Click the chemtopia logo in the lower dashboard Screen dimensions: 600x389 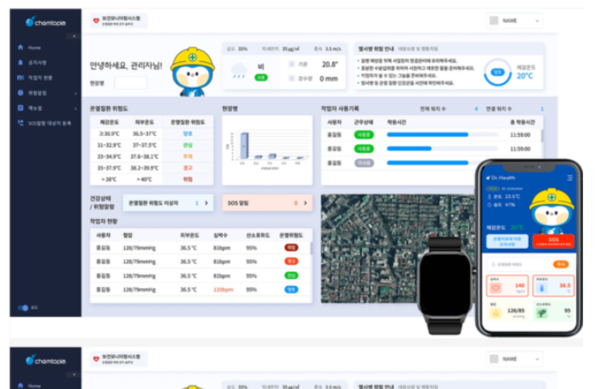(46, 360)
